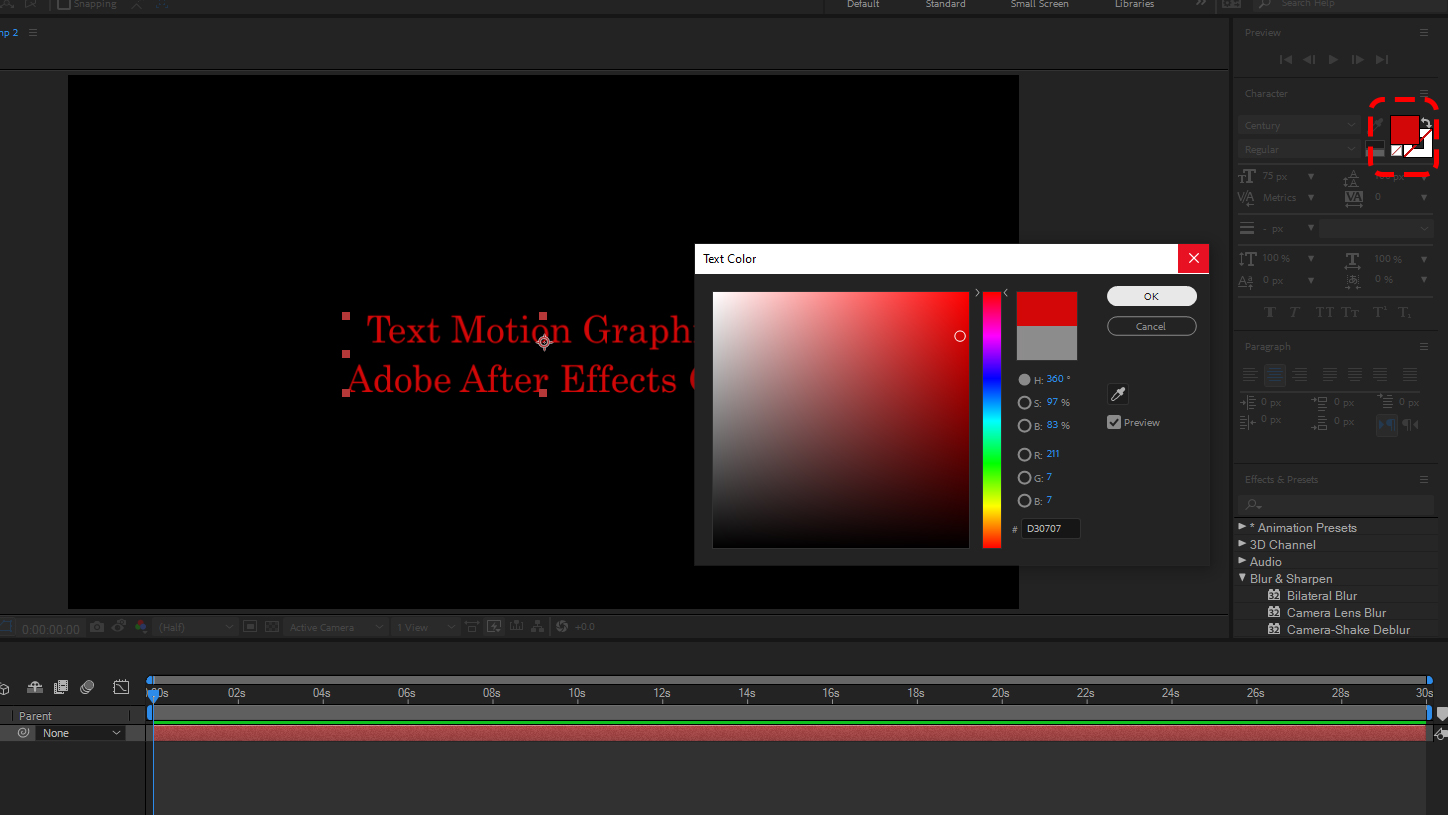The image size is (1448, 815).
Task: Open the Active Camera dropdown
Action: pos(336,627)
